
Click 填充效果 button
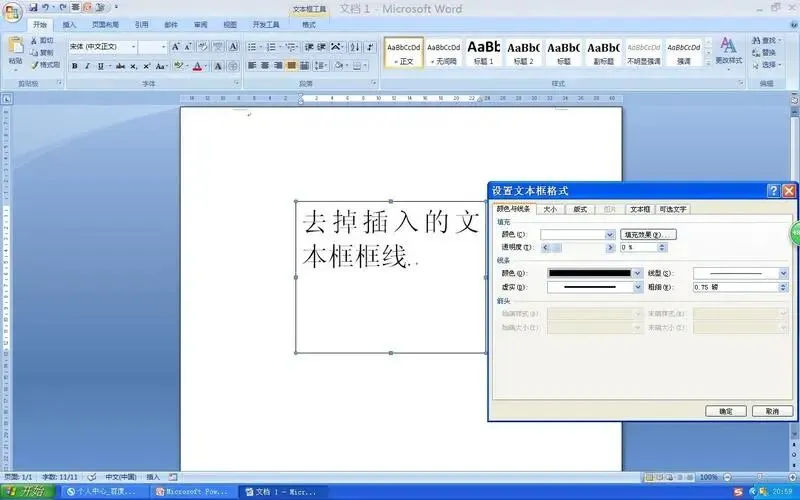(x=648, y=235)
